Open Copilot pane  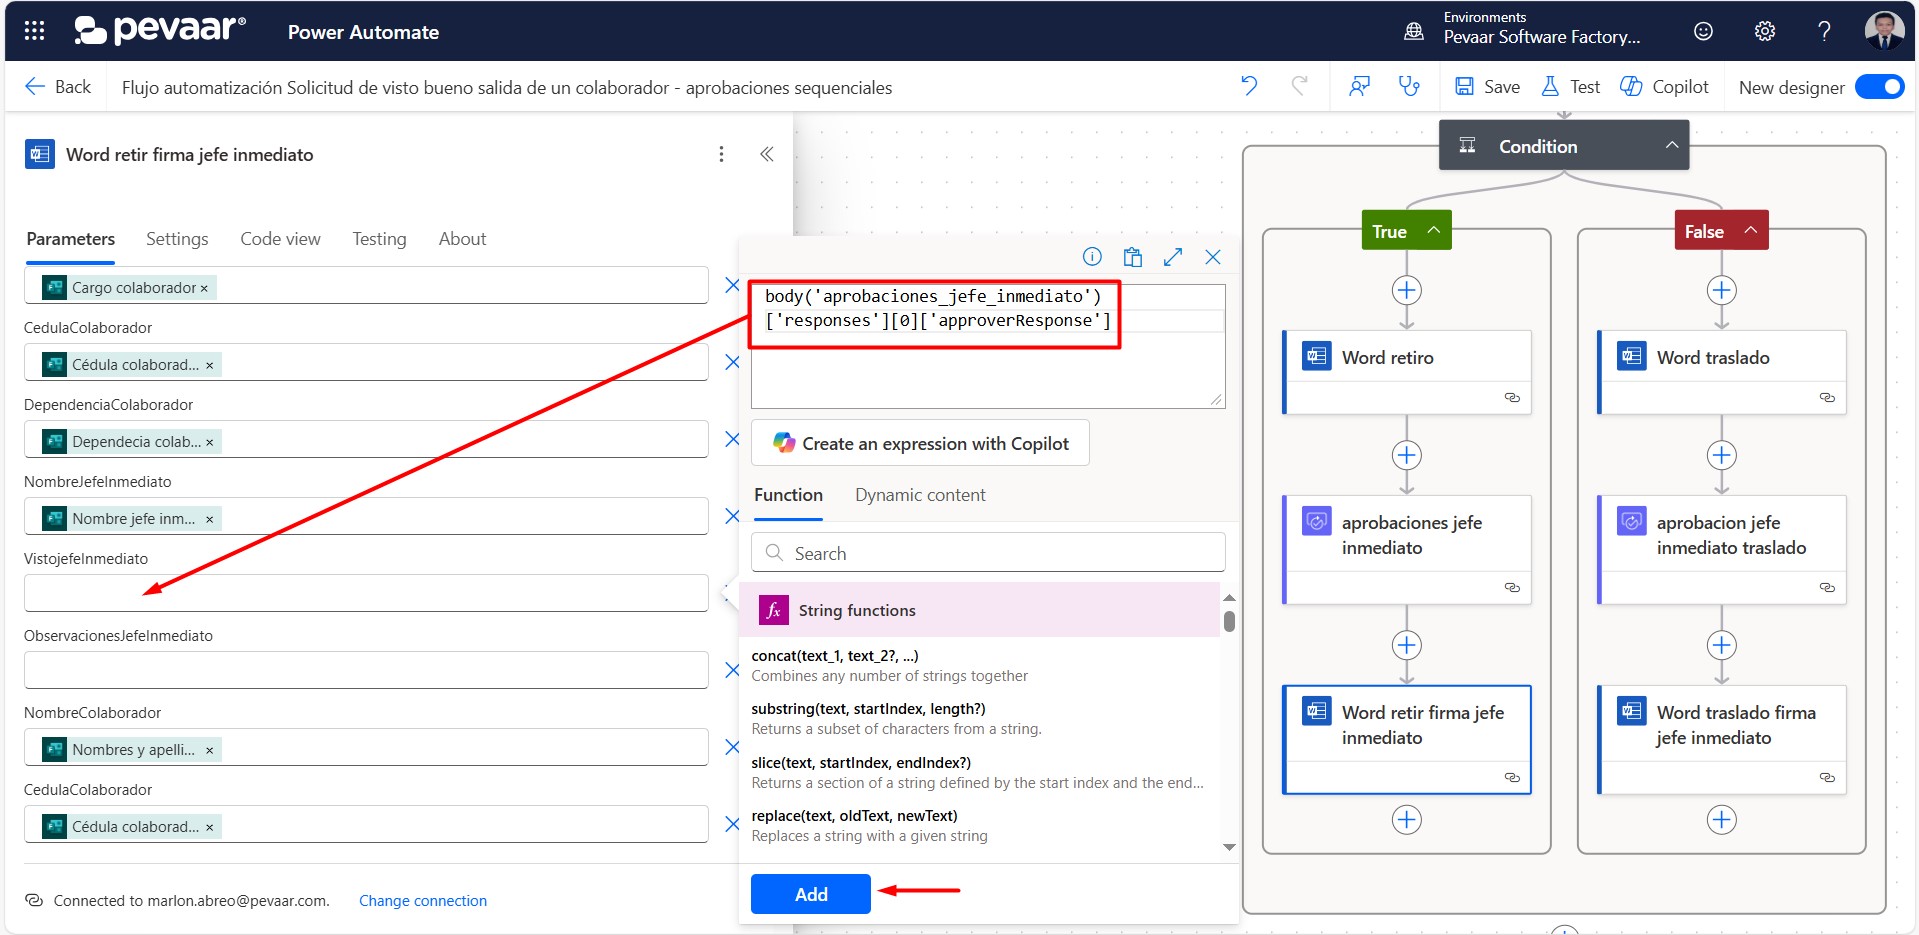point(1664,87)
